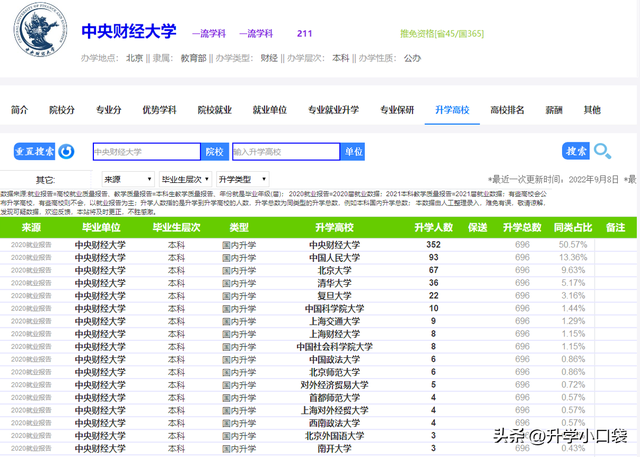This screenshot has width=640, height=457.
Task: Open the 来源 dropdown
Action: pyautogui.click(x=128, y=179)
